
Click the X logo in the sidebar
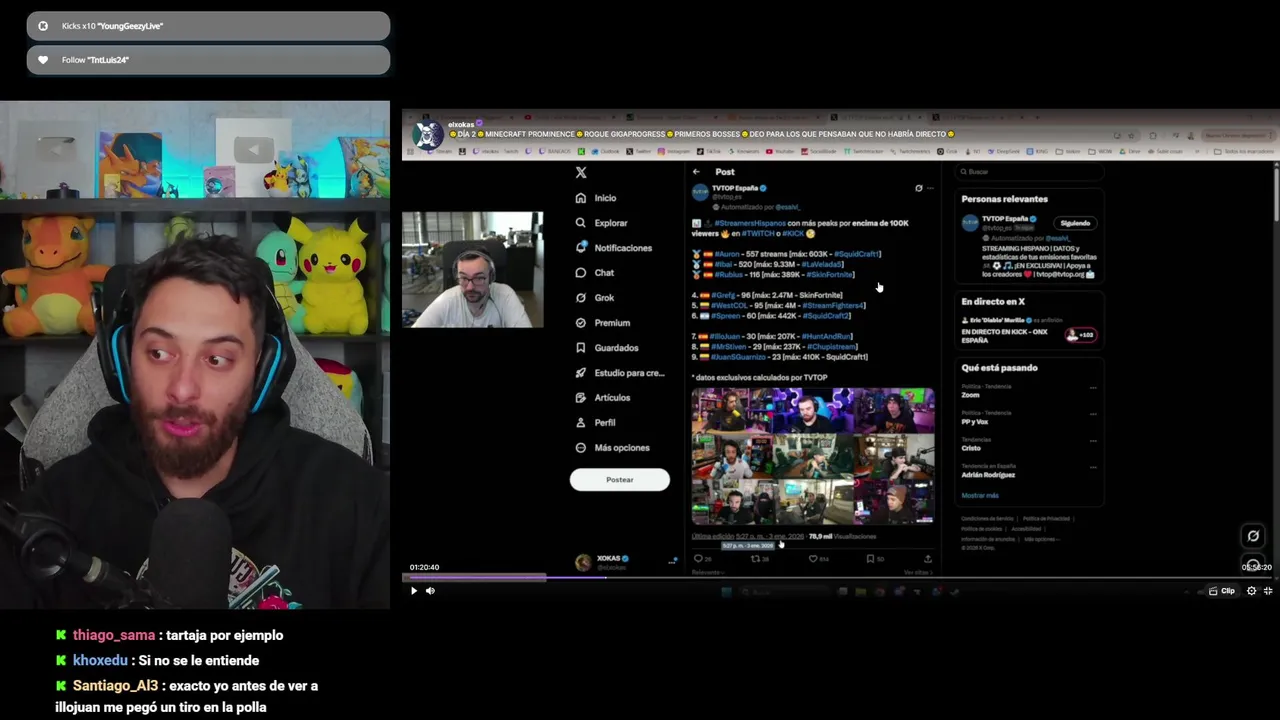tap(581, 172)
